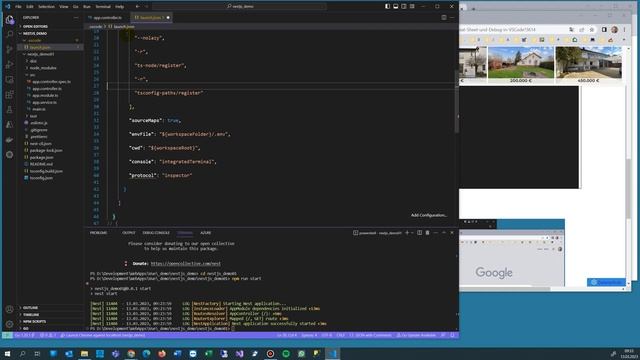Viewport: 640px width, 360px height.
Task: Switch to Azure panel tab
Action: click(x=206, y=233)
